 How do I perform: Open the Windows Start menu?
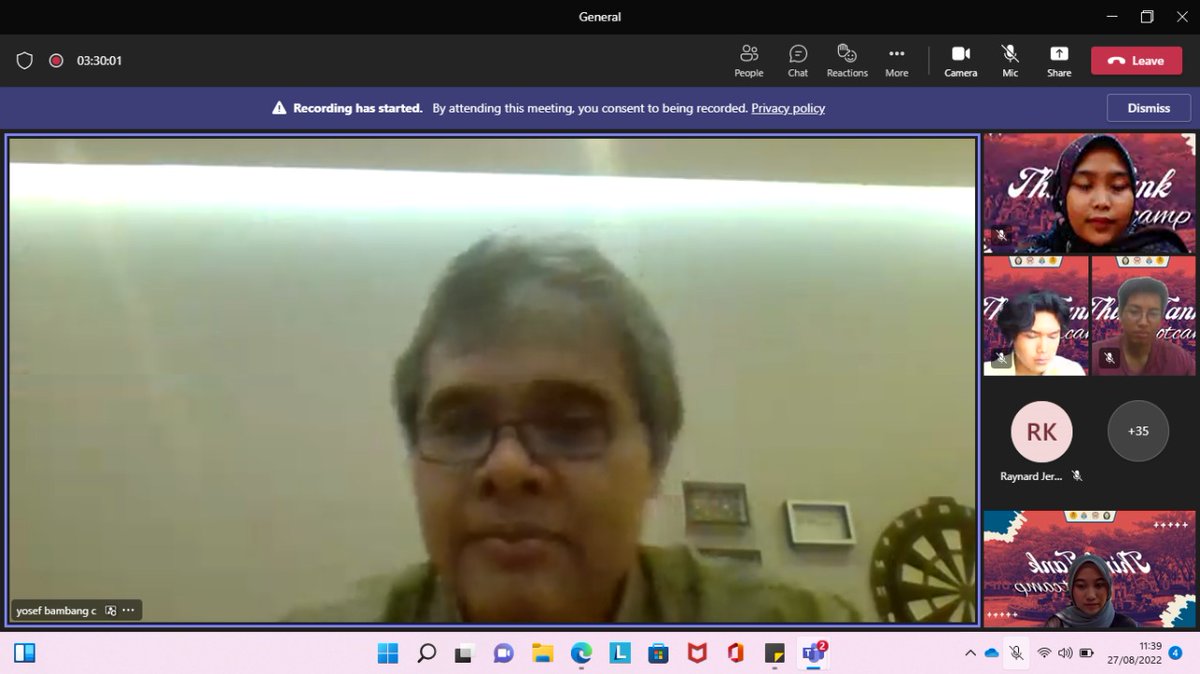387,653
